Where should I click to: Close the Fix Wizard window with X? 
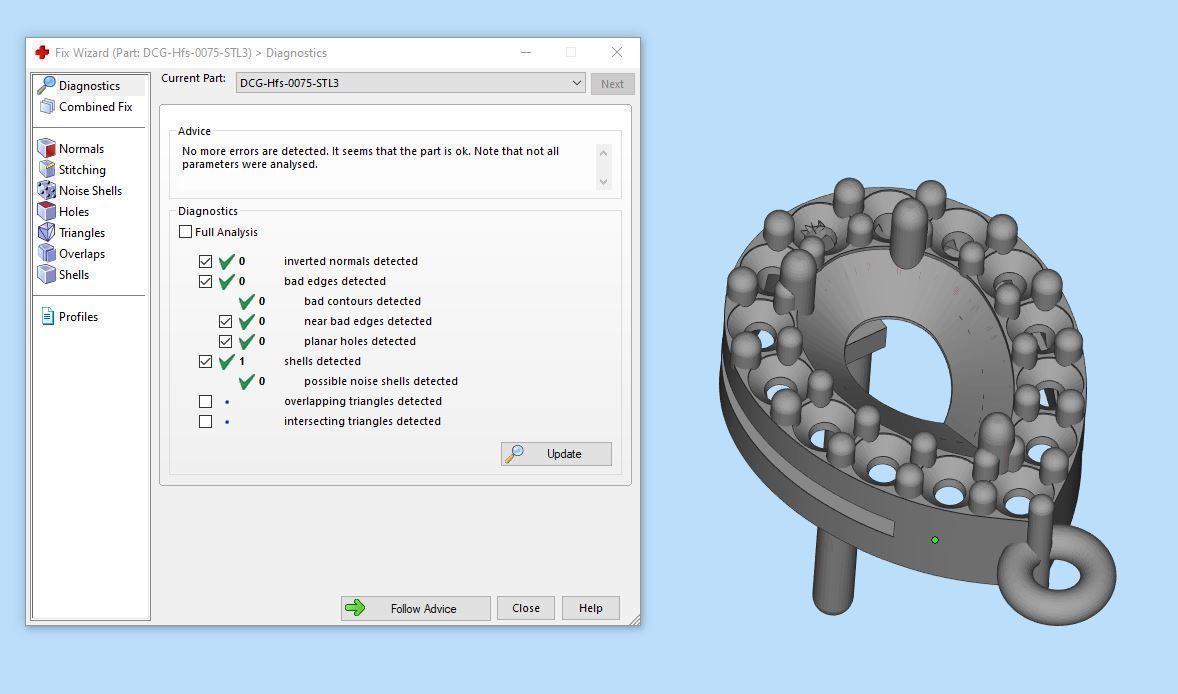tap(617, 52)
